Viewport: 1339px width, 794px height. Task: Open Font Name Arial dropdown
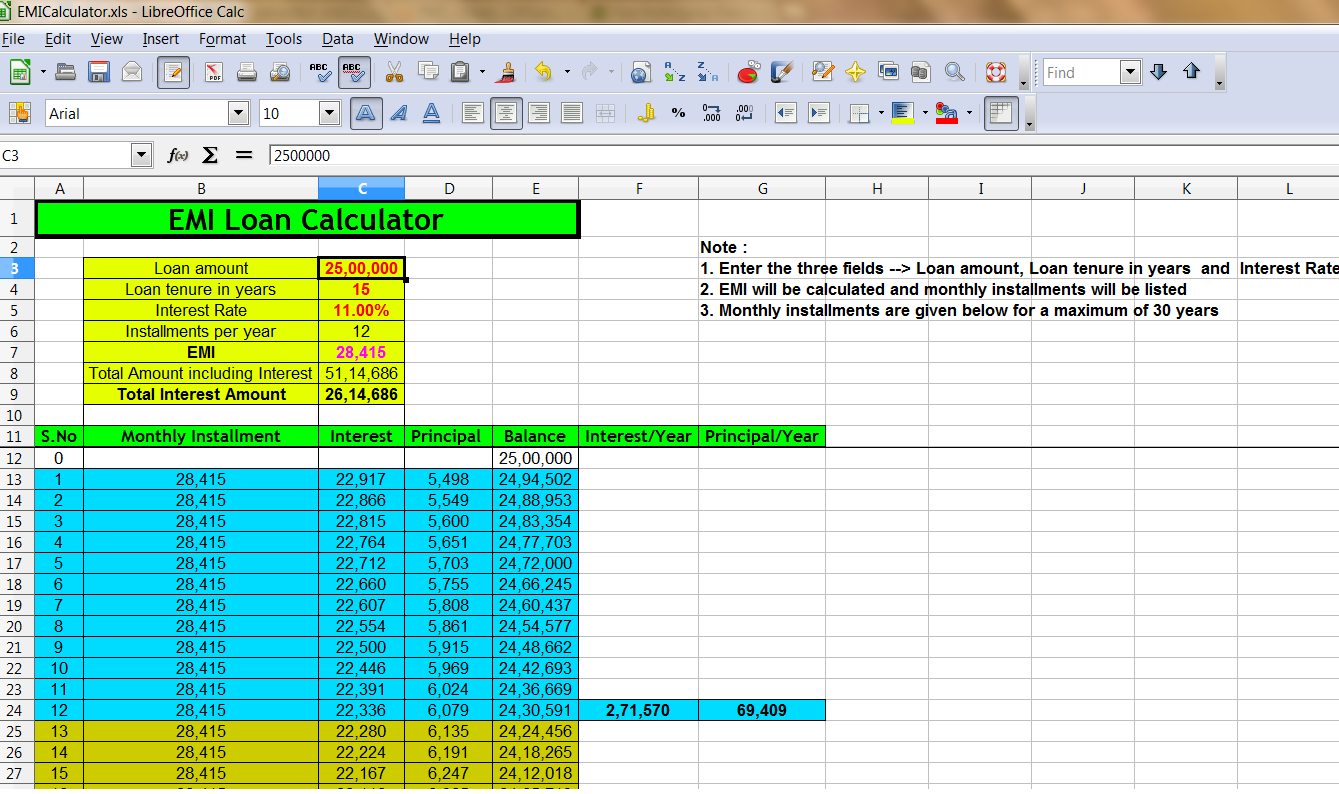coord(238,113)
